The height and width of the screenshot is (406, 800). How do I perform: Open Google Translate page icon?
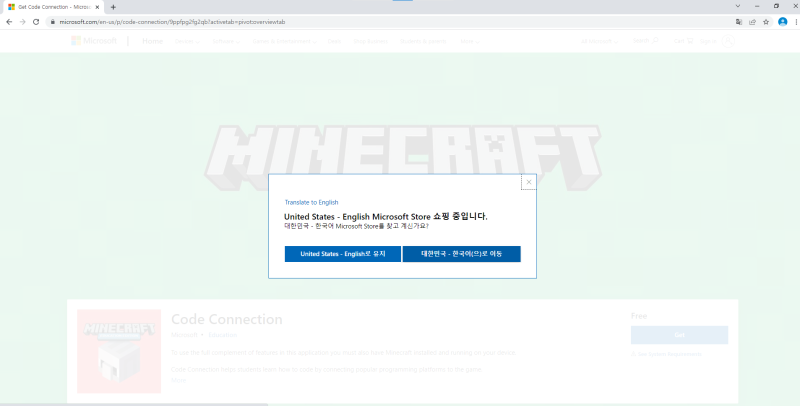coord(739,22)
